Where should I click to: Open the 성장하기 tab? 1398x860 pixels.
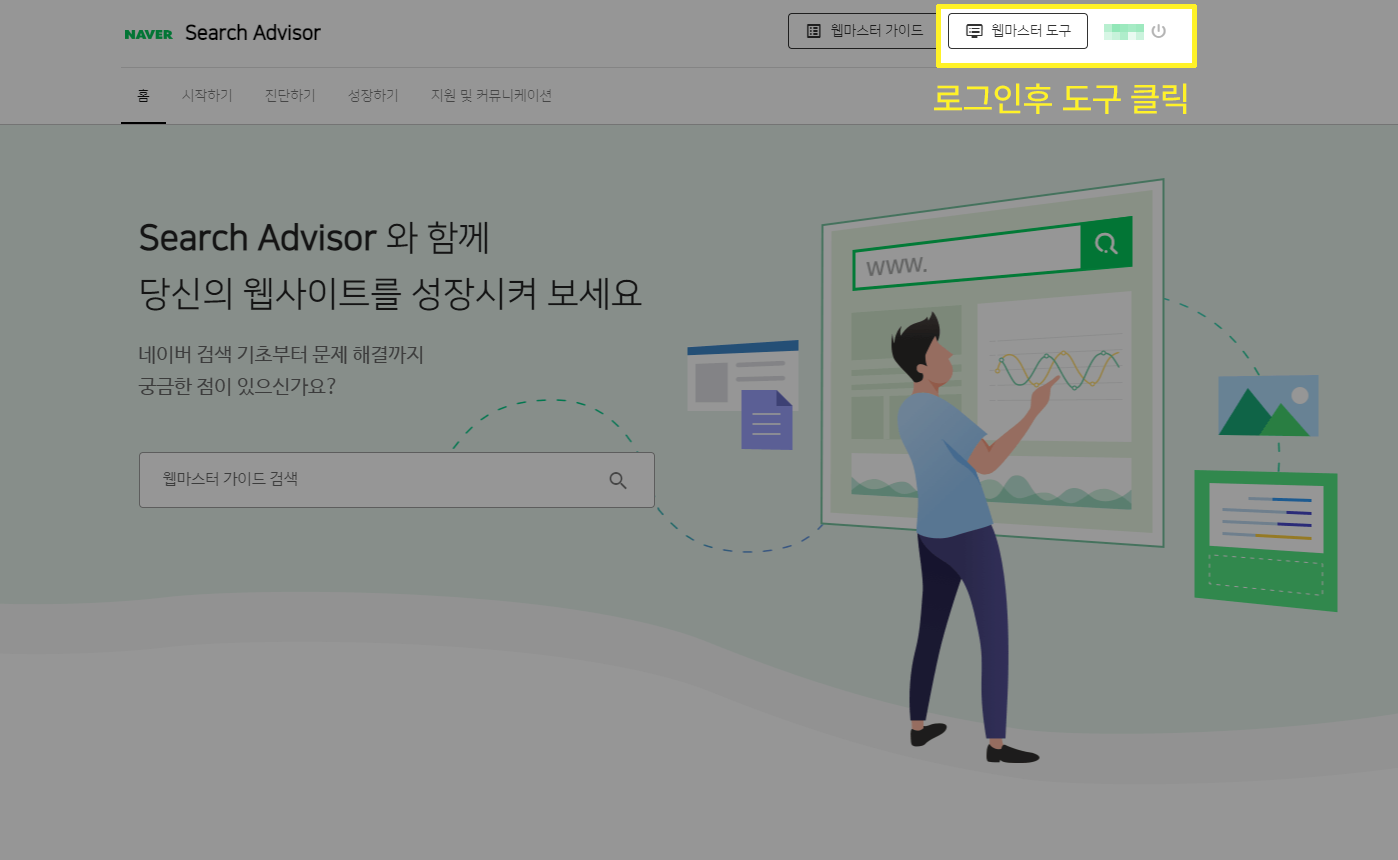click(x=373, y=96)
